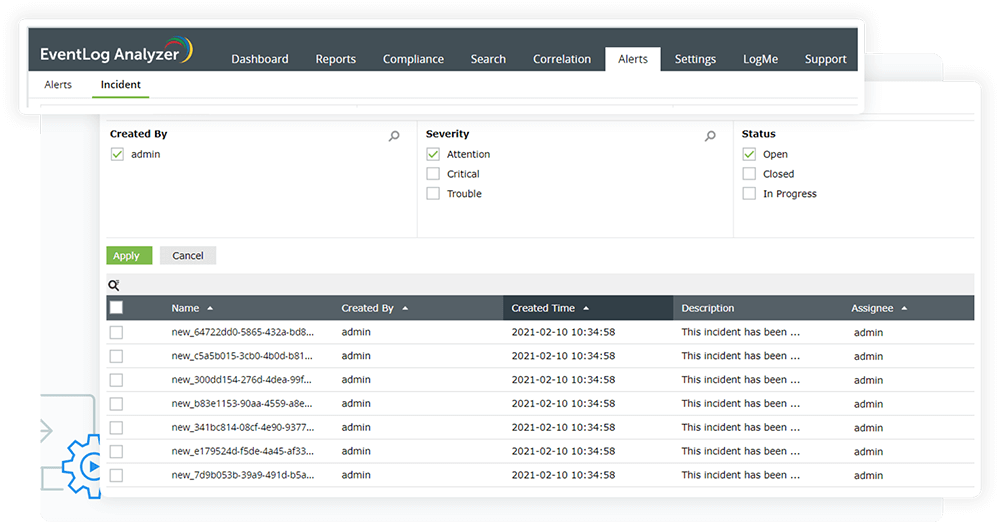Open incident new_341bc814-08cf-4e90-9377...
1000x522 pixels.
[242, 427]
